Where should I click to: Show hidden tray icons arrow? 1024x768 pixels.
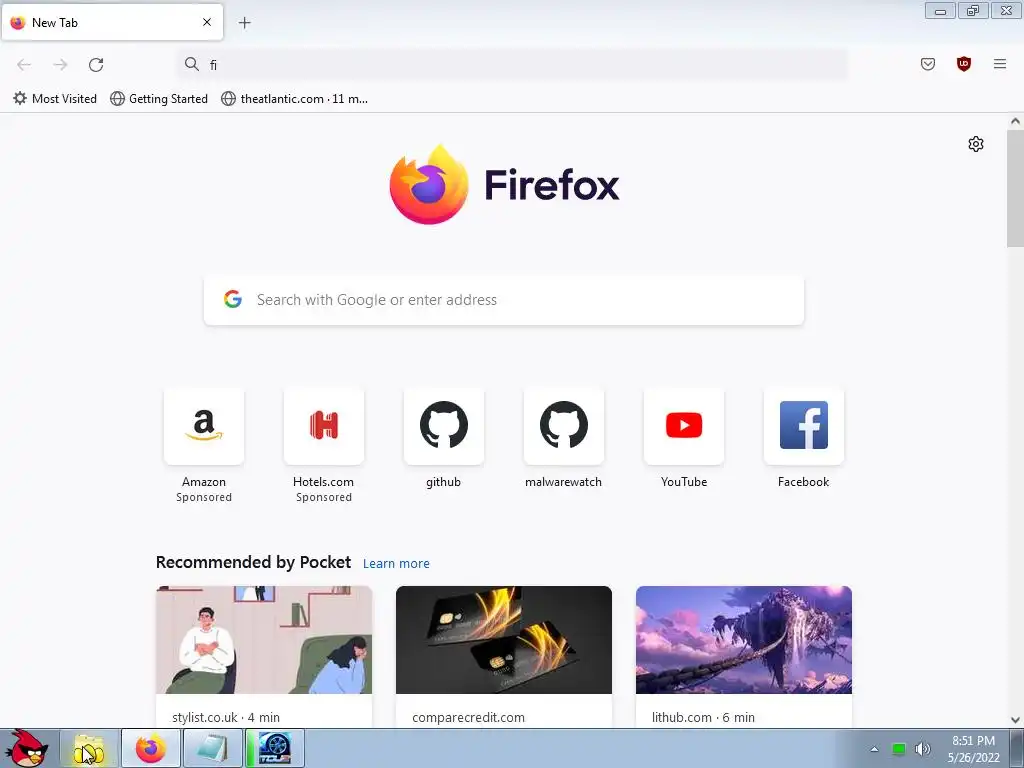[874, 749]
